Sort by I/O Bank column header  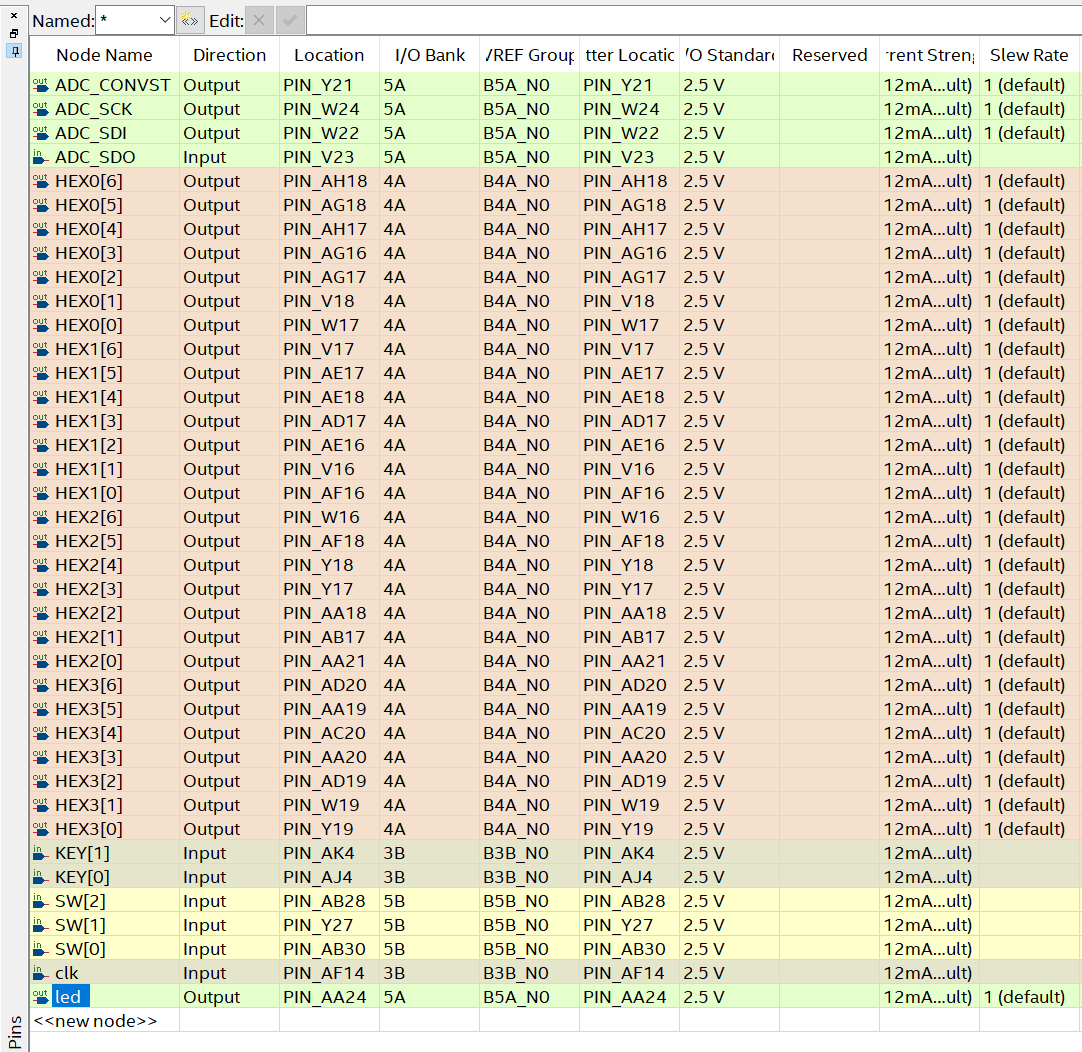(x=429, y=55)
